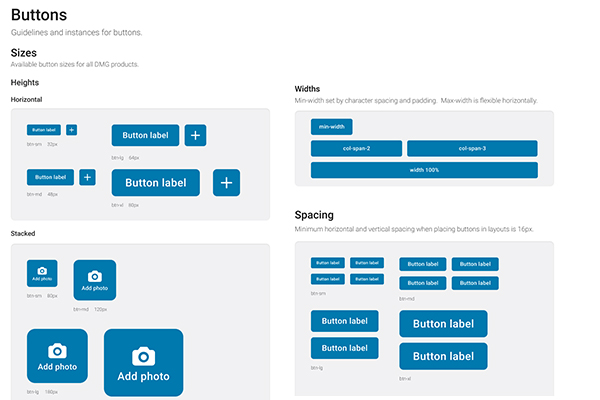Click the min-width button
This screenshot has height=400, width=600.
click(x=331, y=127)
